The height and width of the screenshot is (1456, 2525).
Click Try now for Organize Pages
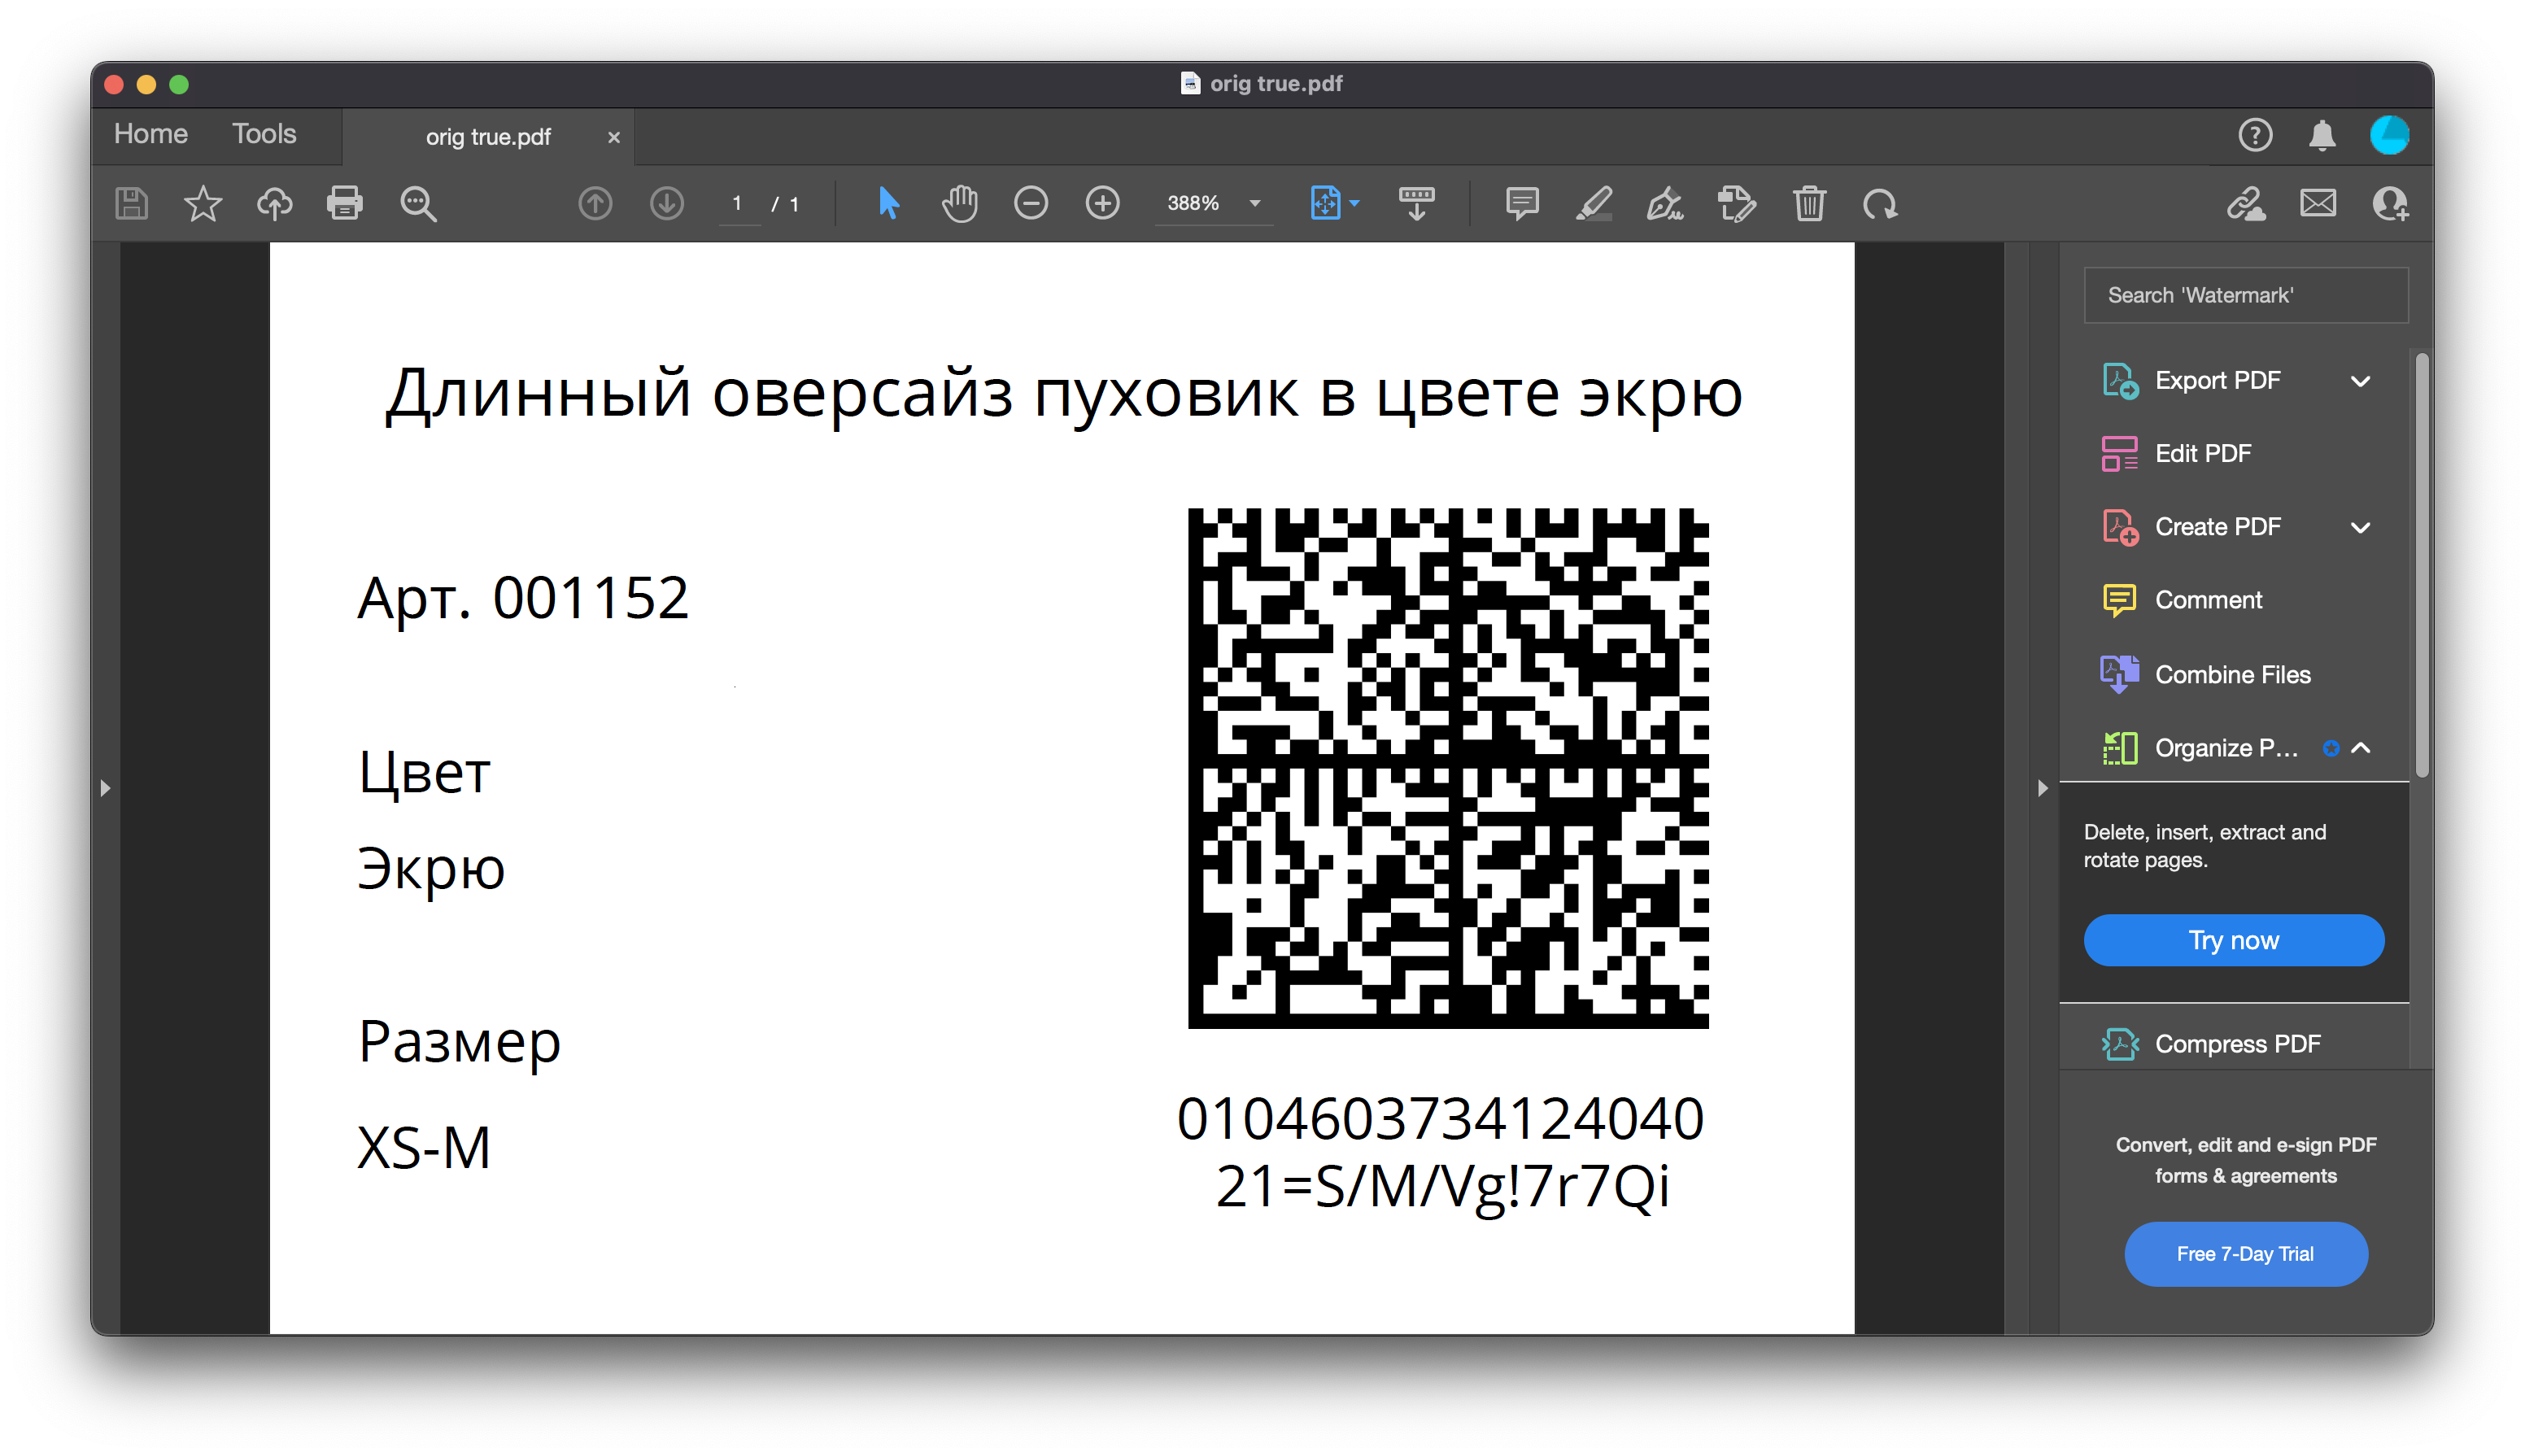coord(2234,939)
